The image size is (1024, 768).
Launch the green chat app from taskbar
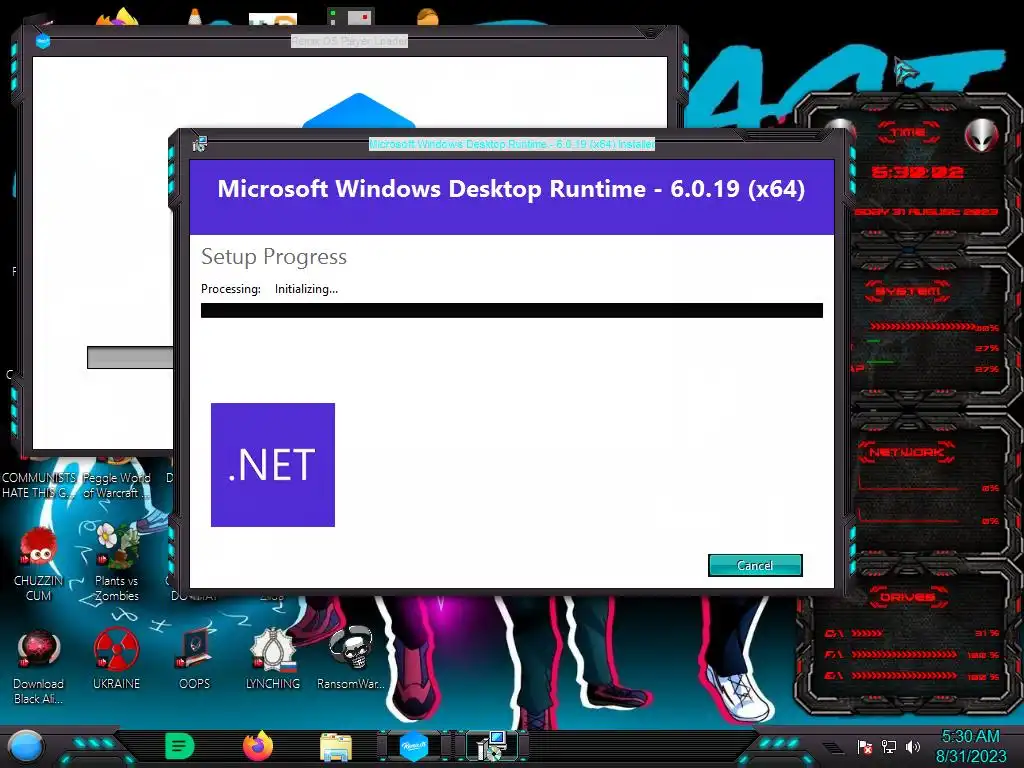click(180, 746)
